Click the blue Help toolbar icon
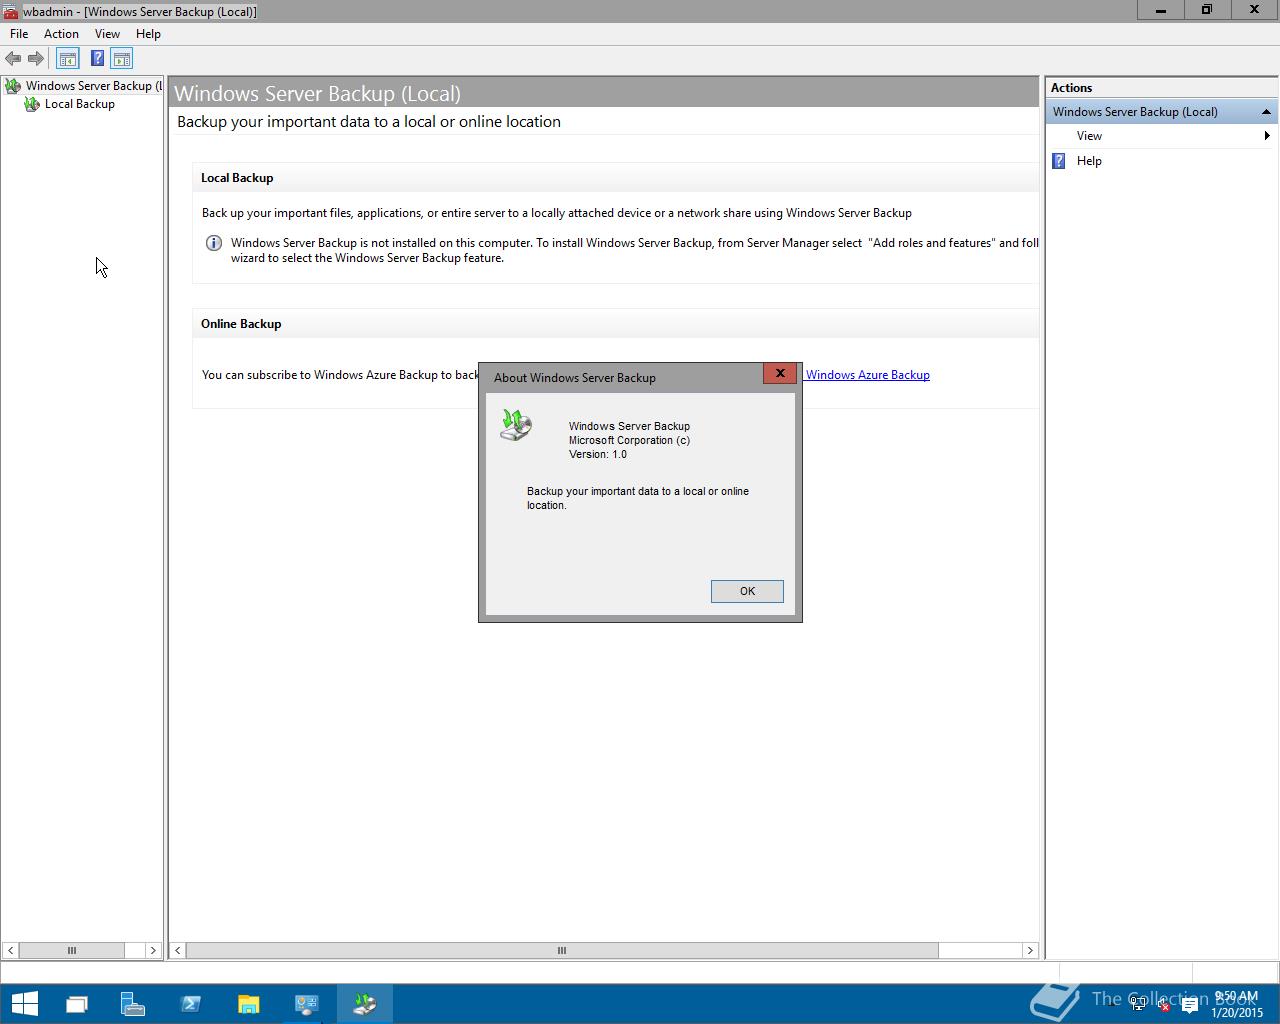Screen dimensions: 1280x1024 click(97, 59)
